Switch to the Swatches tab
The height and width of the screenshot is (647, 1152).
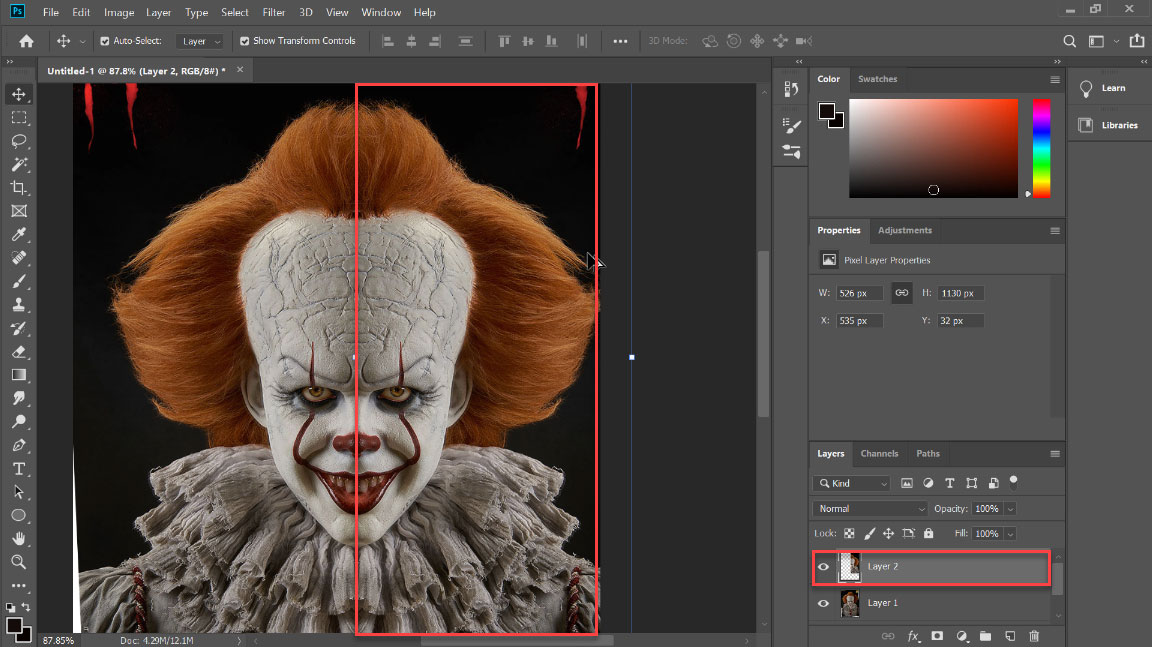877,79
